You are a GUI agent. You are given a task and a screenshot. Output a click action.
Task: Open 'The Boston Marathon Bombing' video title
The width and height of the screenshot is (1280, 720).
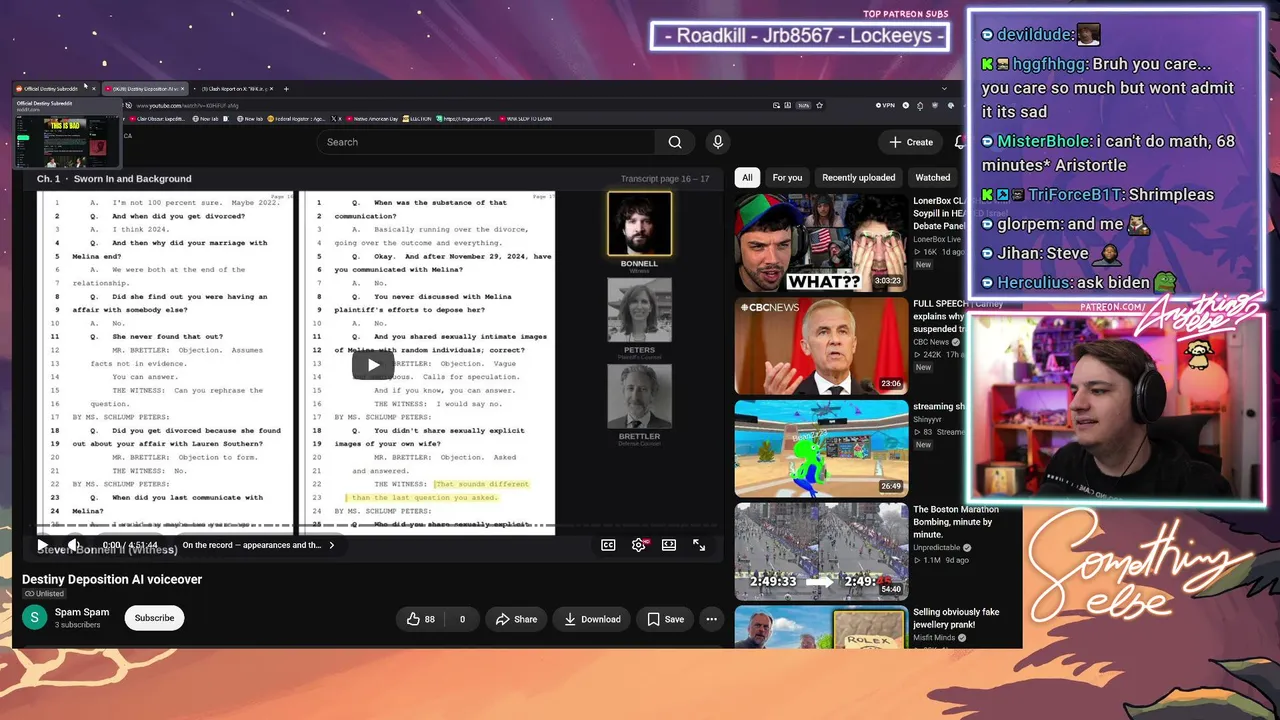(956, 522)
